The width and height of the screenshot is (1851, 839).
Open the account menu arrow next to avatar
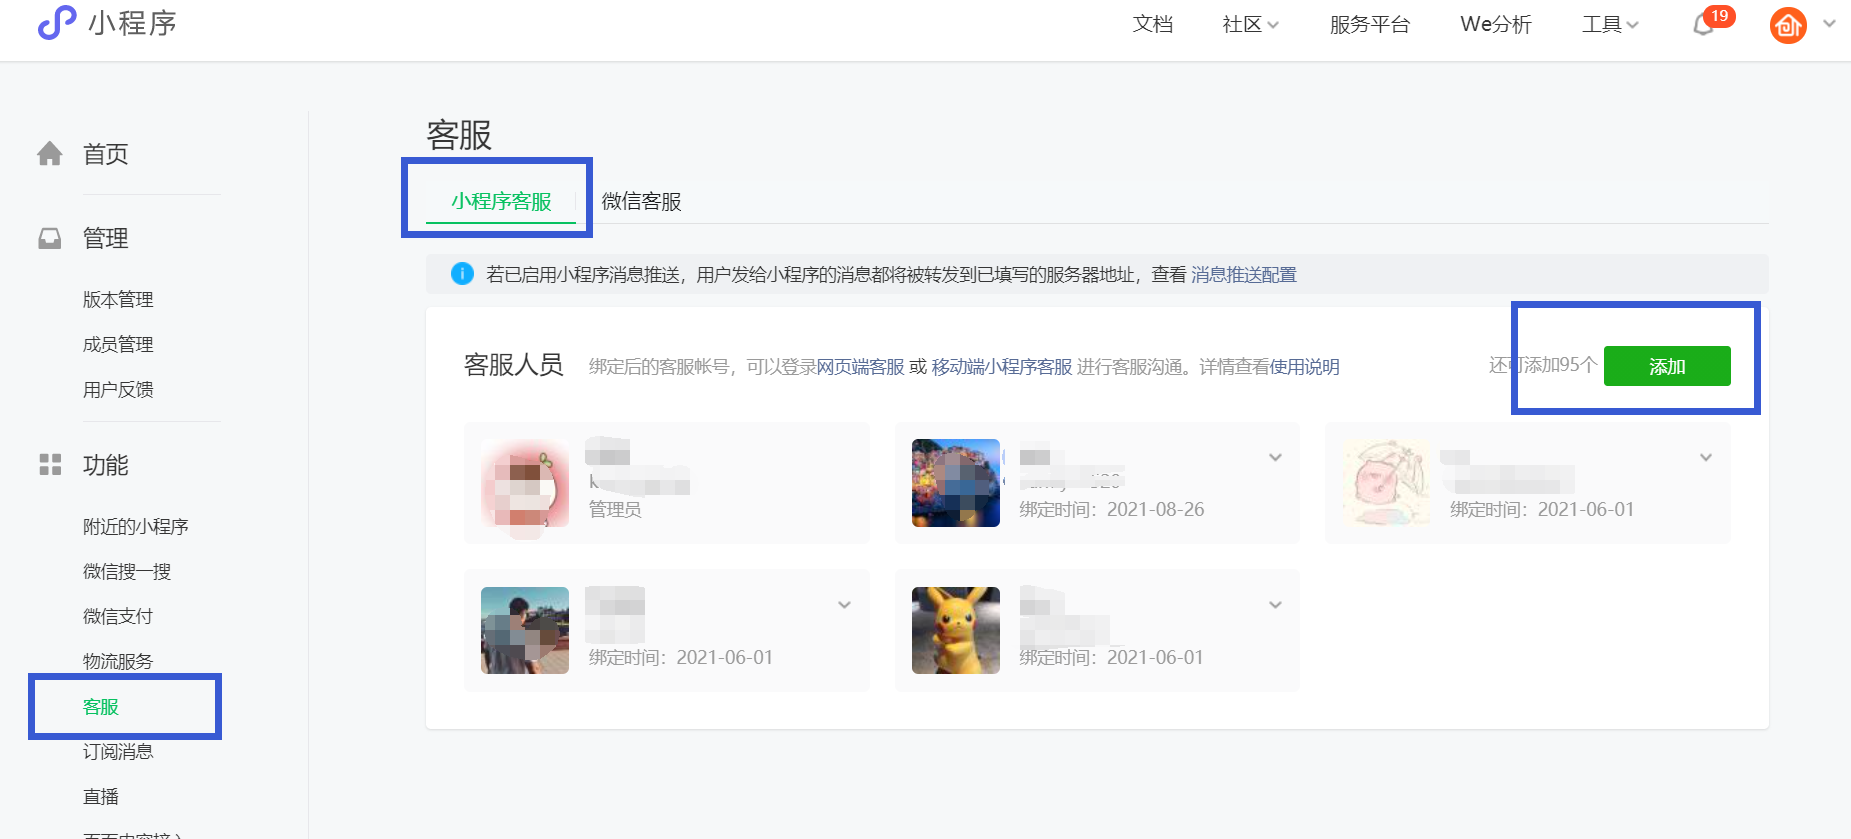coord(1829,24)
